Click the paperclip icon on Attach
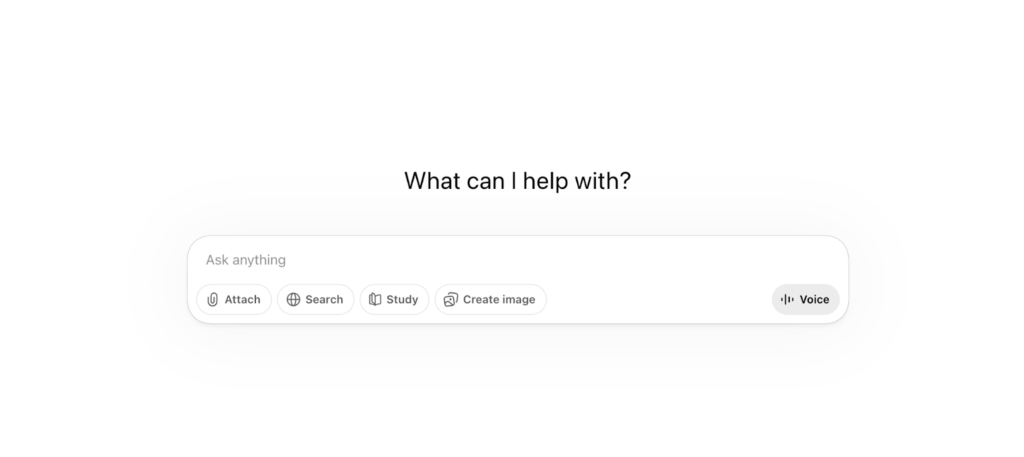The width and height of the screenshot is (1024, 457). (213, 300)
